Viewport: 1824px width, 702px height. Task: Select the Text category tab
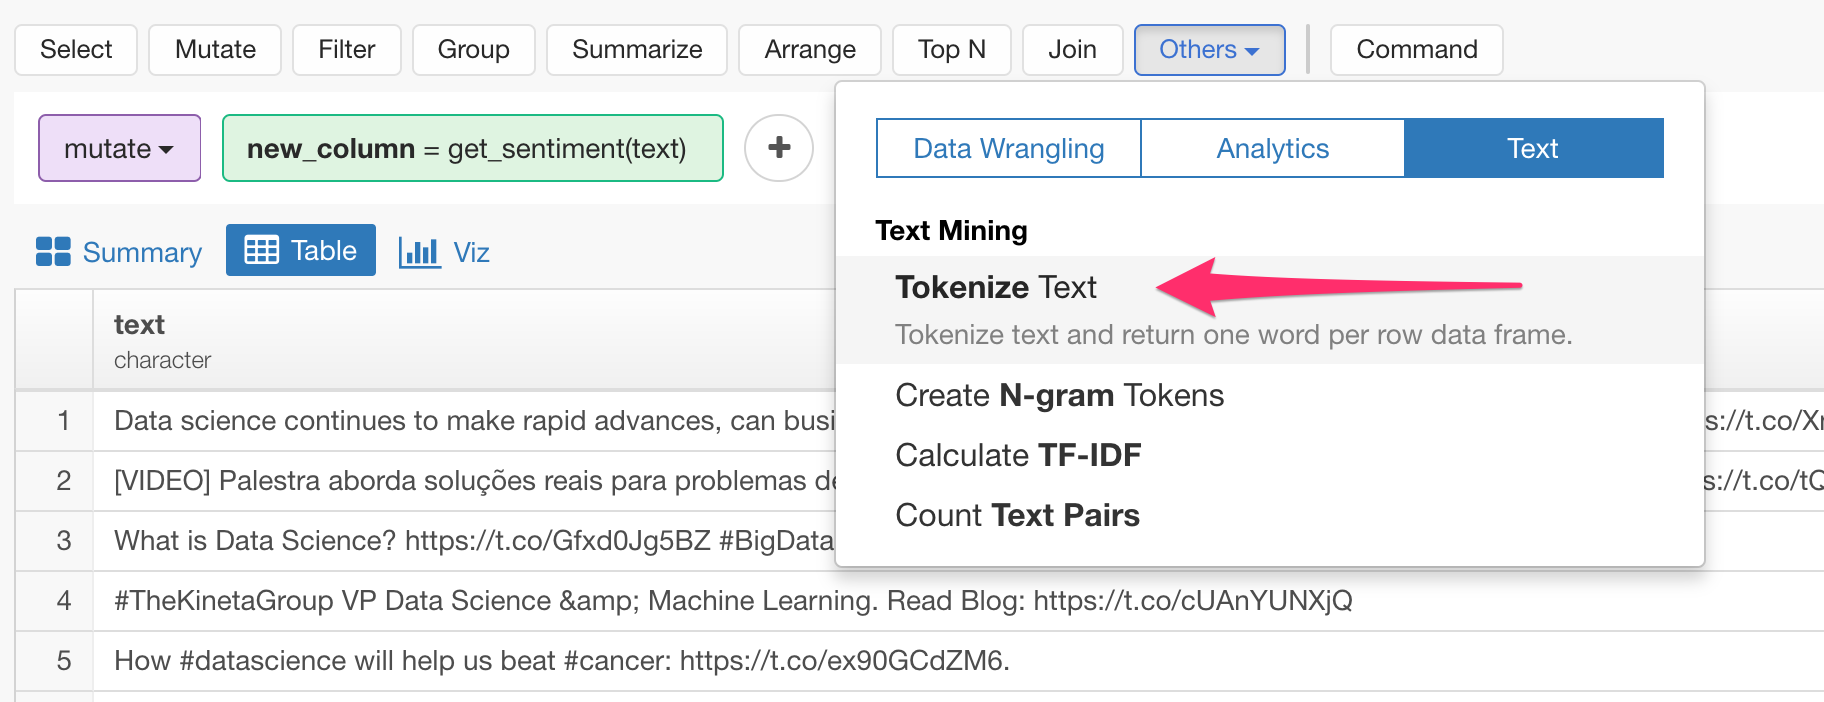click(1532, 148)
